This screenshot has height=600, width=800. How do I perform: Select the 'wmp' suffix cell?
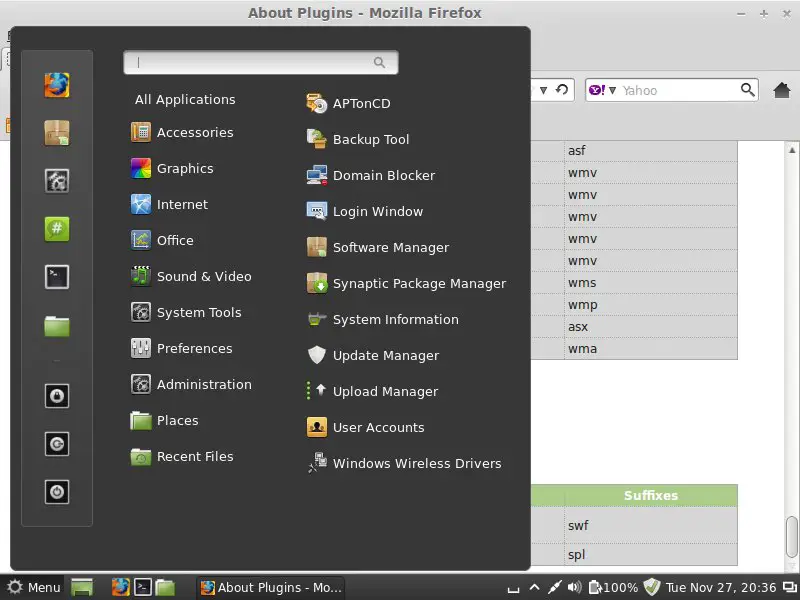[x=651, y=305]
